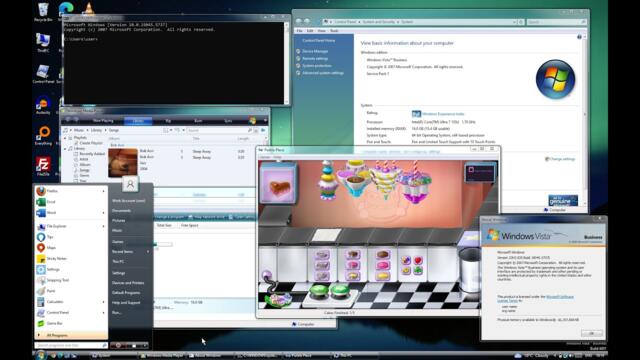640x360 pixels.
Task: Open This PC desktop icon
Action: [x=43, y=42]
